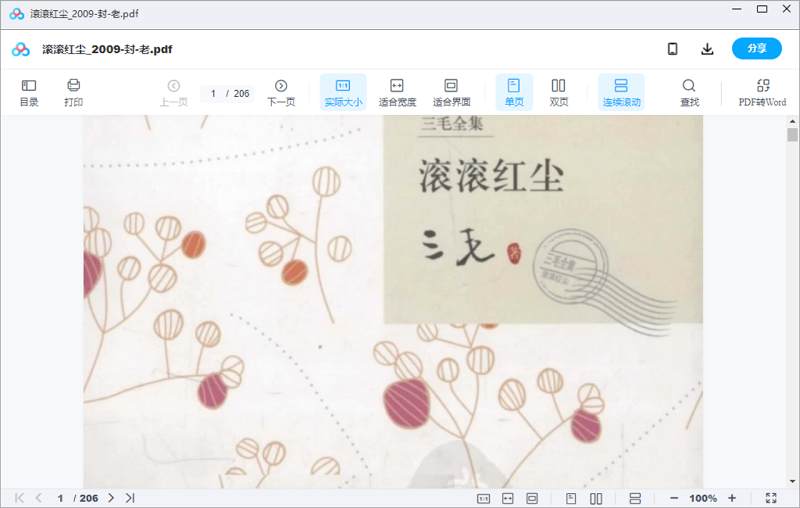The height and width of the screenshot is (508, 800).
Task: Enable 单页 single page view
Action: coord(514,92)
